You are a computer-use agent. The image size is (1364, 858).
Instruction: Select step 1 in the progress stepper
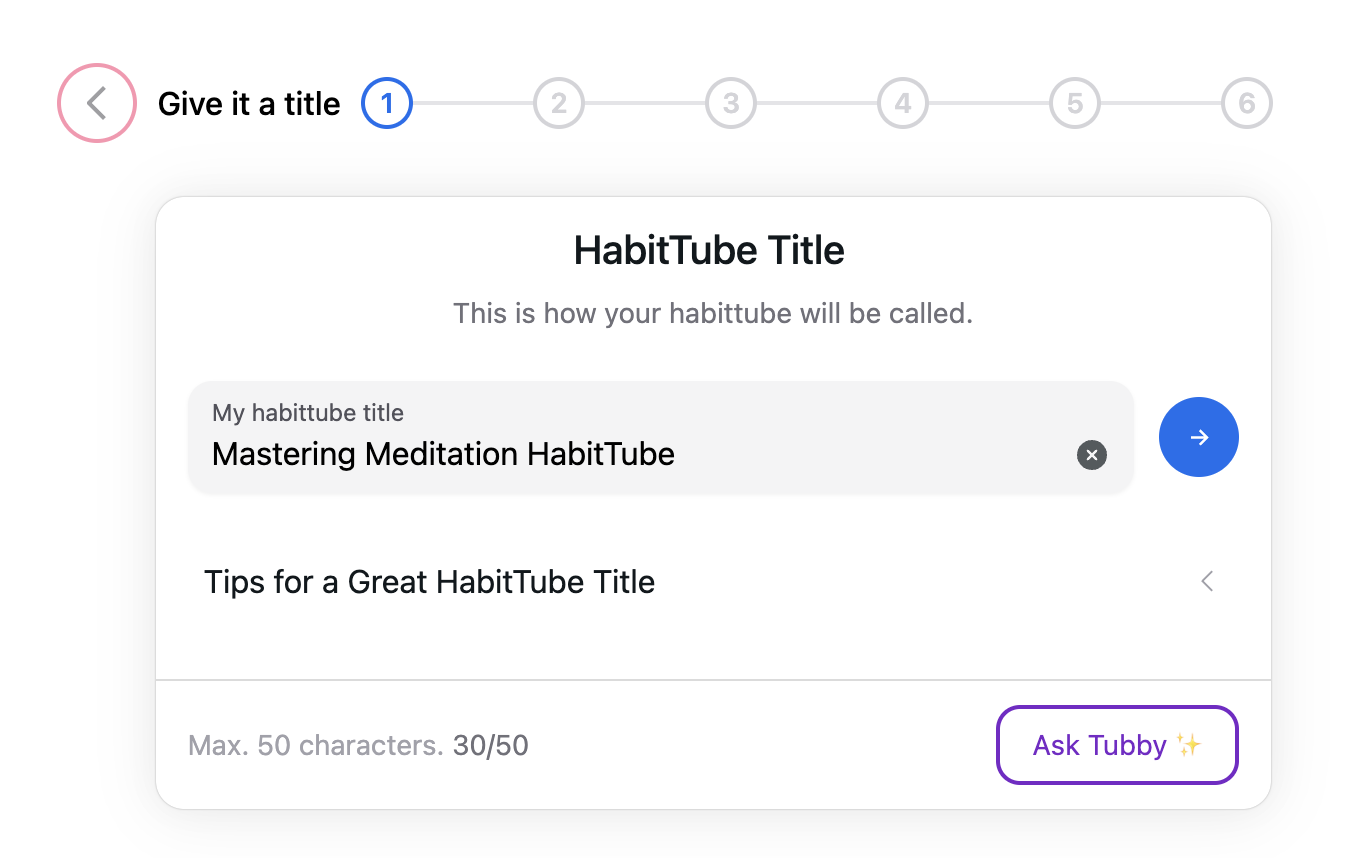[387, 103]
